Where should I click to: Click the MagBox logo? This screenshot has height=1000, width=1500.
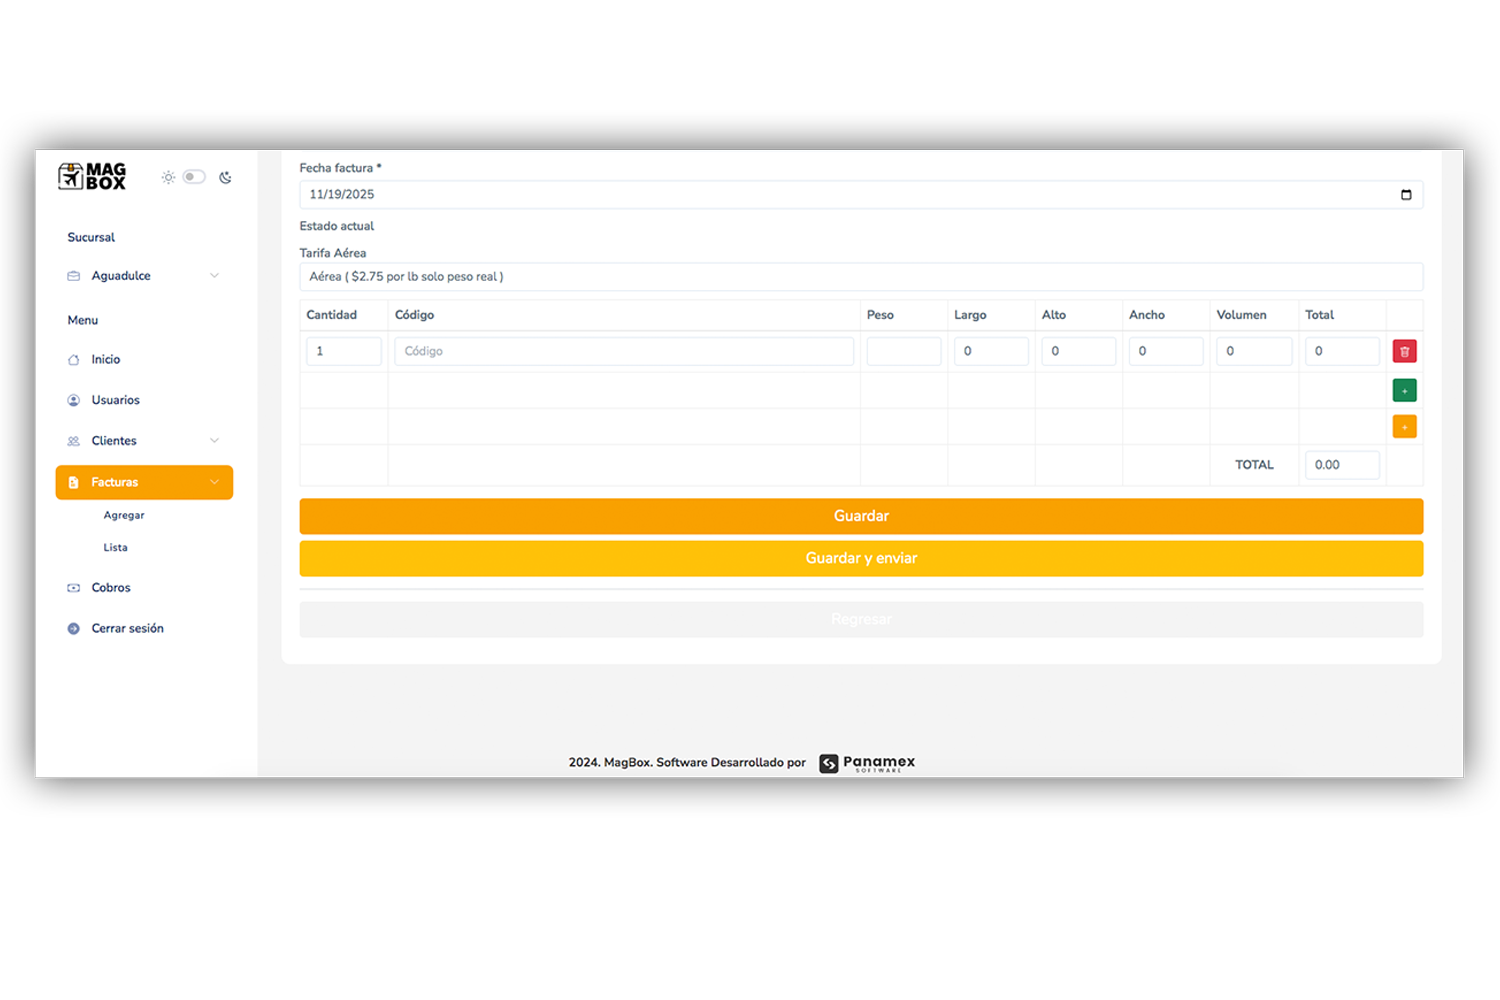pyautogui.click(x=92, y=177)
